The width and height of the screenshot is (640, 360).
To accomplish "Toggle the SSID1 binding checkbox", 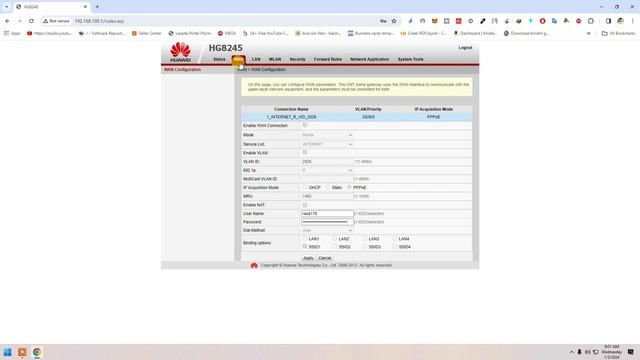I will (x=304, y=247).
